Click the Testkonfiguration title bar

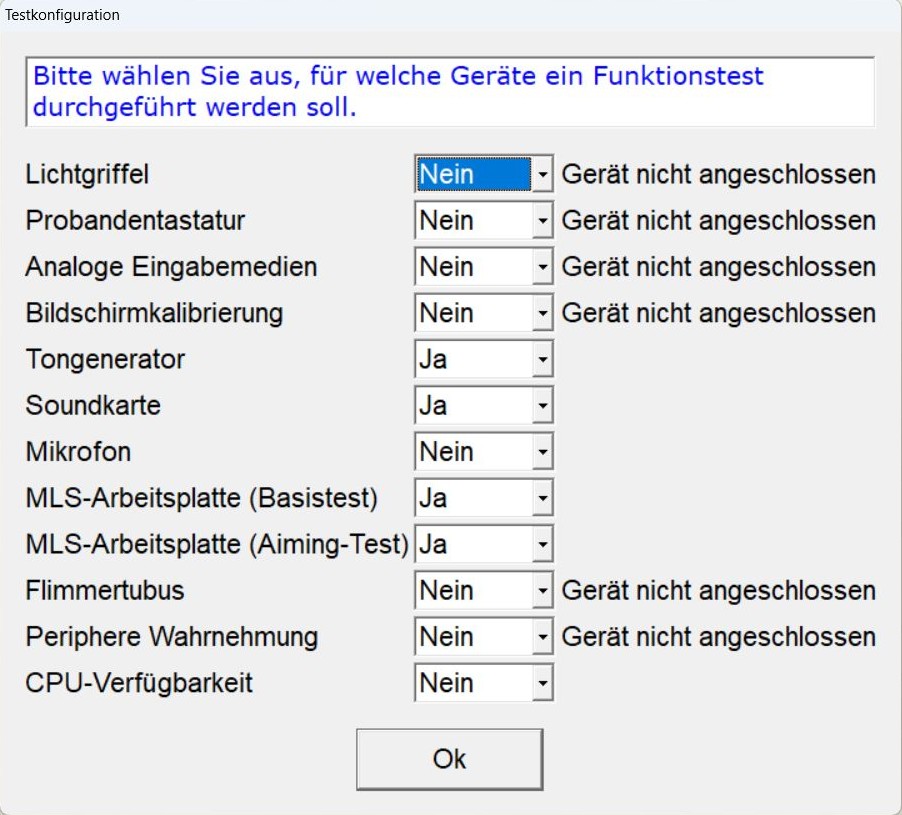(450, 15)
